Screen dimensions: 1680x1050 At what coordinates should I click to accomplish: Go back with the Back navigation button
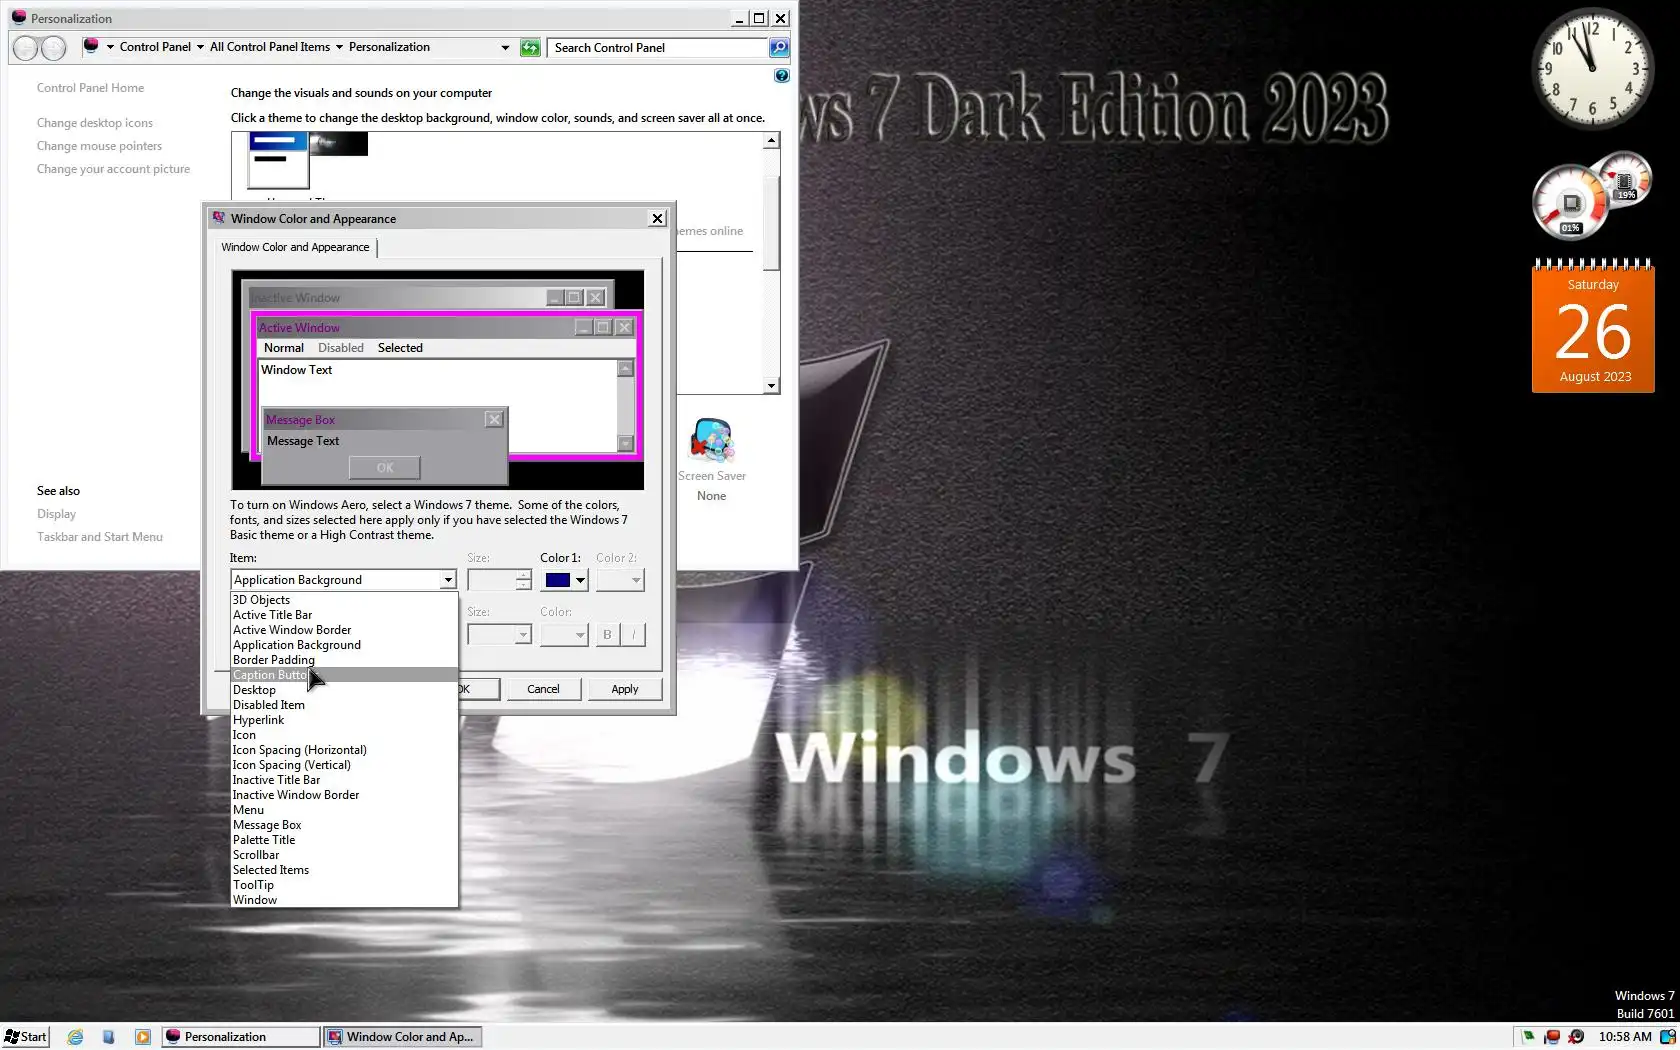[x=27, y=47]
